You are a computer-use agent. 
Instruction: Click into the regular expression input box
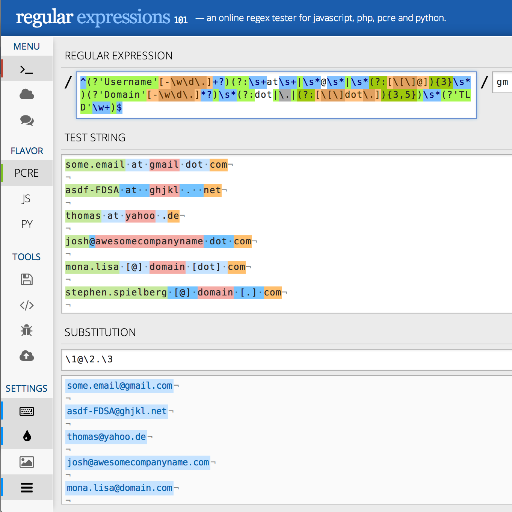pyautogui.click(x=276, y=95)
